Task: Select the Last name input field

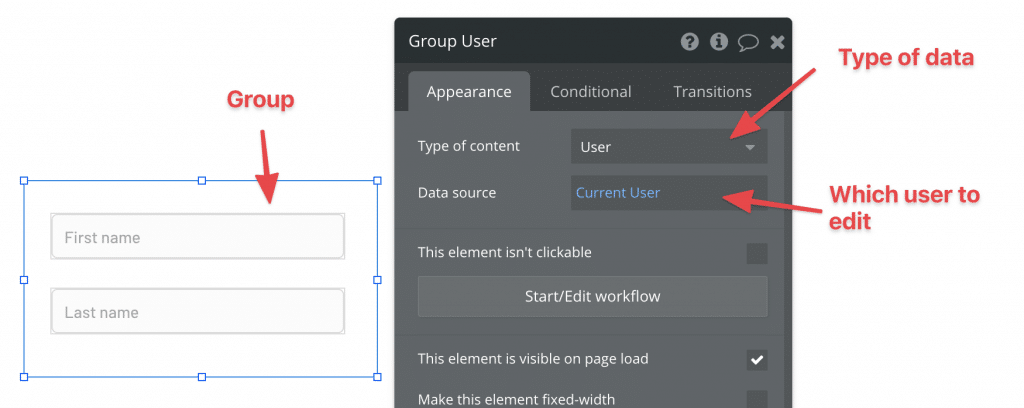Action: pyautogui.click(x=198, y=313)
